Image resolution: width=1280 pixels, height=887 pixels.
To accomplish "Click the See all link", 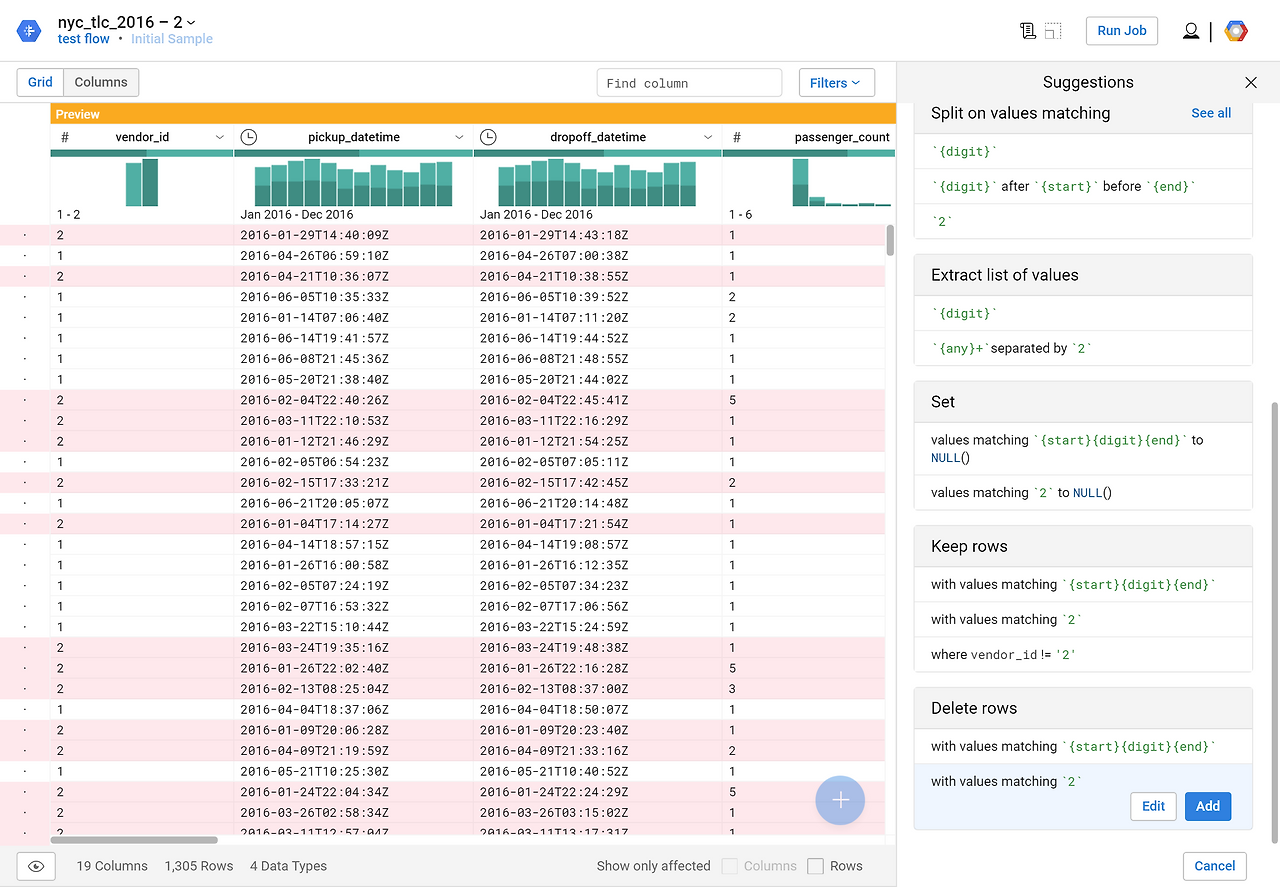I will (x=1210, y=113).
